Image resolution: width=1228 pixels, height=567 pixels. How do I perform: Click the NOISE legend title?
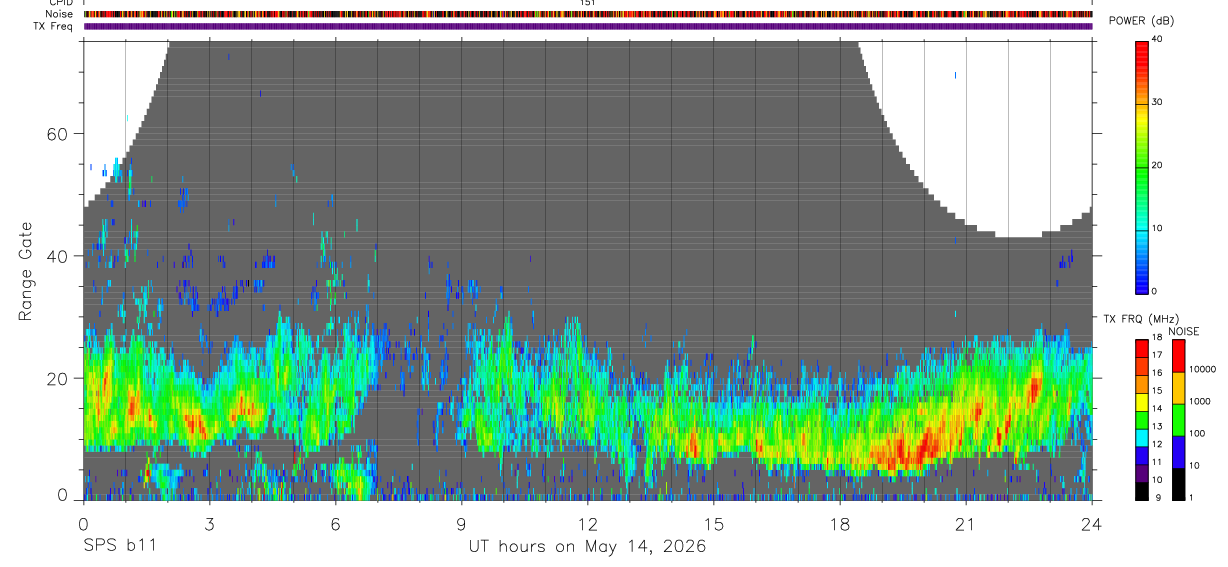pos(1183,331)
